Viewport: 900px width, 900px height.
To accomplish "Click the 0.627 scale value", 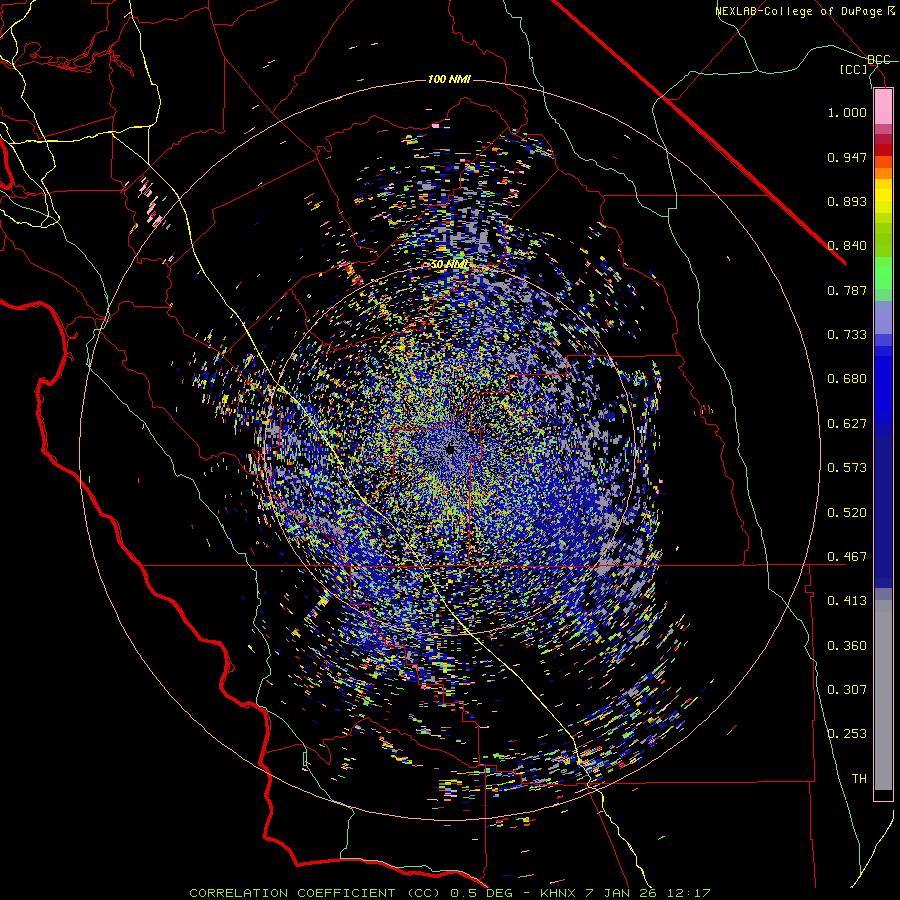I will (x=847, y=424).
